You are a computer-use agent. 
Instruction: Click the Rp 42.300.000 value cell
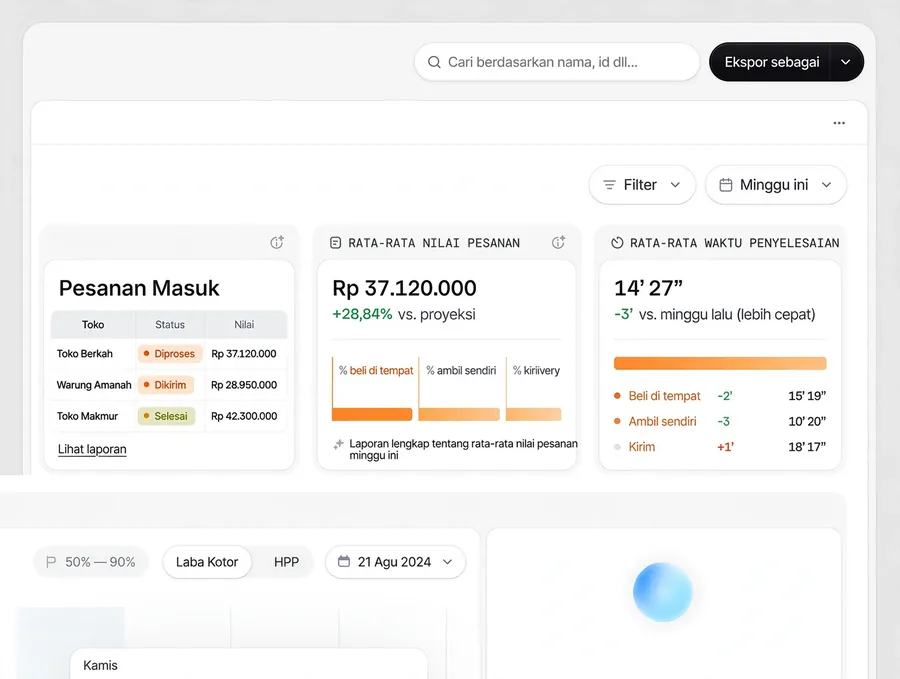(244, 416)
